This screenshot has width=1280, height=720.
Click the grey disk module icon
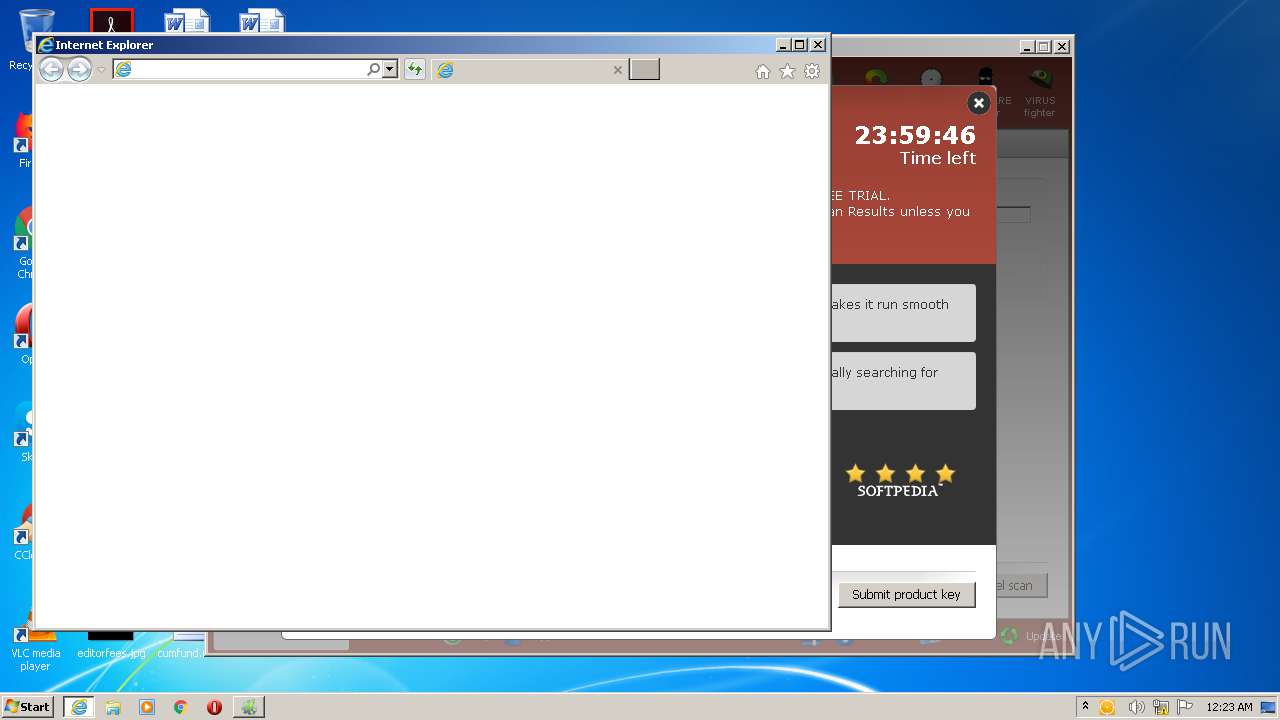[931, 78]
